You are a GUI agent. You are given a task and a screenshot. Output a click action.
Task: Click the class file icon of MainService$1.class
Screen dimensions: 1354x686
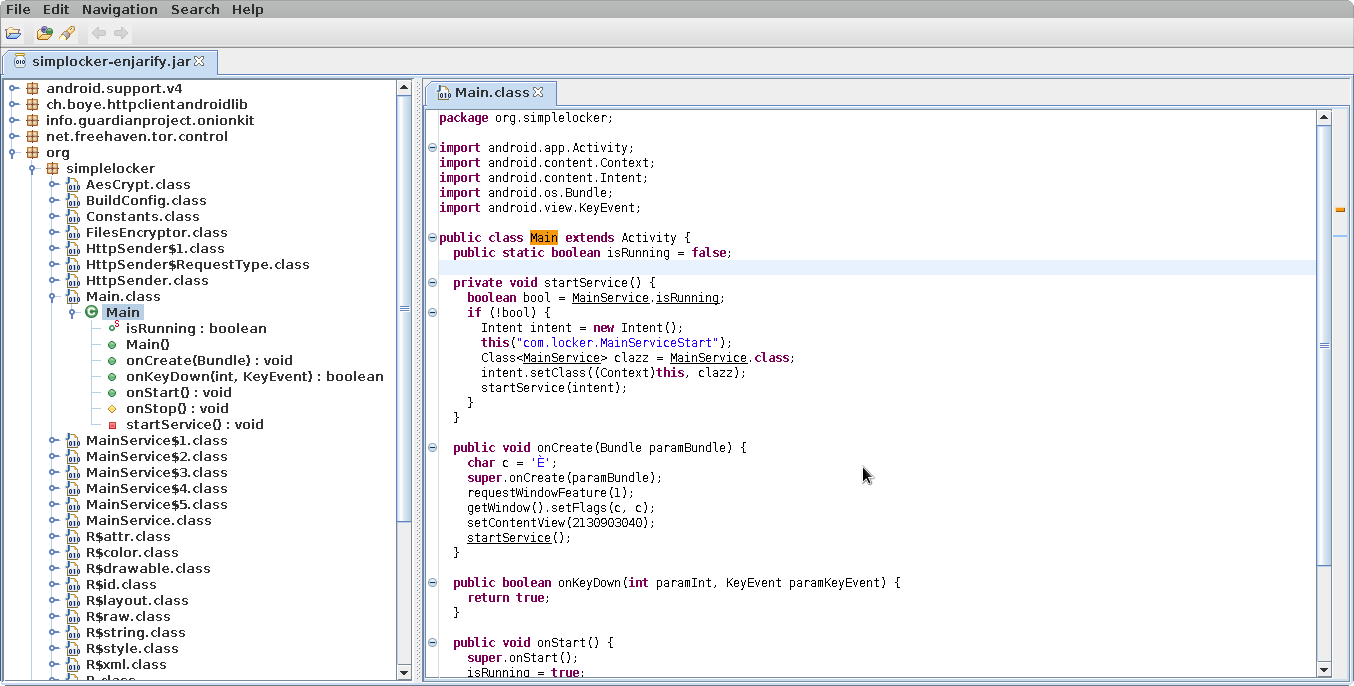click(x=73, y=440)
